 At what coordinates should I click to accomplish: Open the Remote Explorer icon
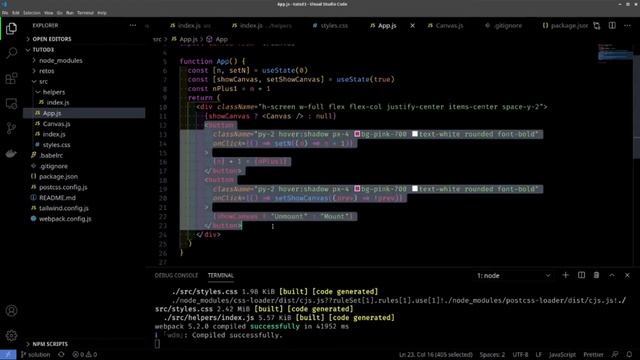tap(11, 104)
